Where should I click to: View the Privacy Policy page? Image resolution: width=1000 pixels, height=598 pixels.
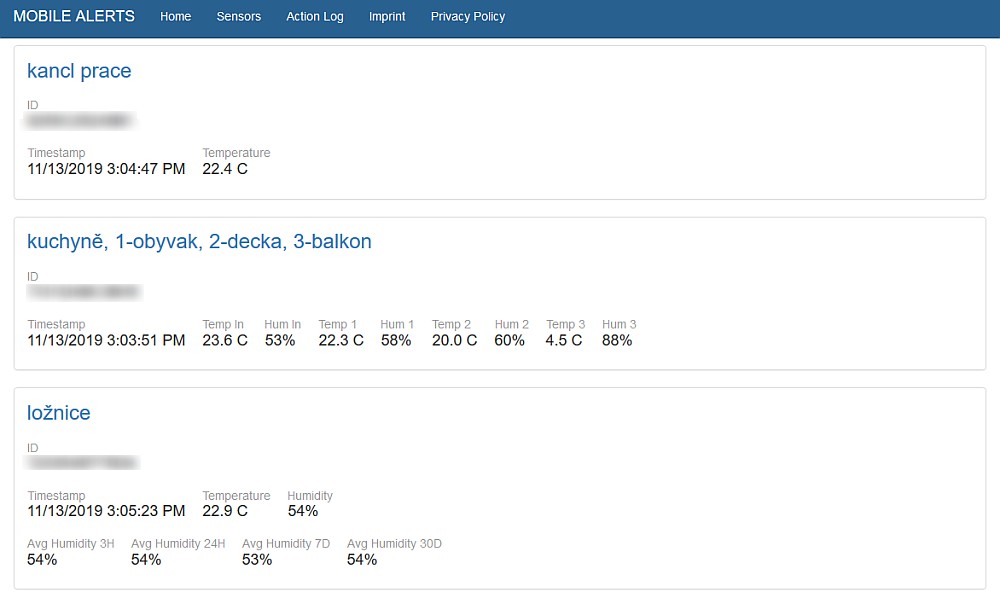pyautogui.click(x=467, y=16)
